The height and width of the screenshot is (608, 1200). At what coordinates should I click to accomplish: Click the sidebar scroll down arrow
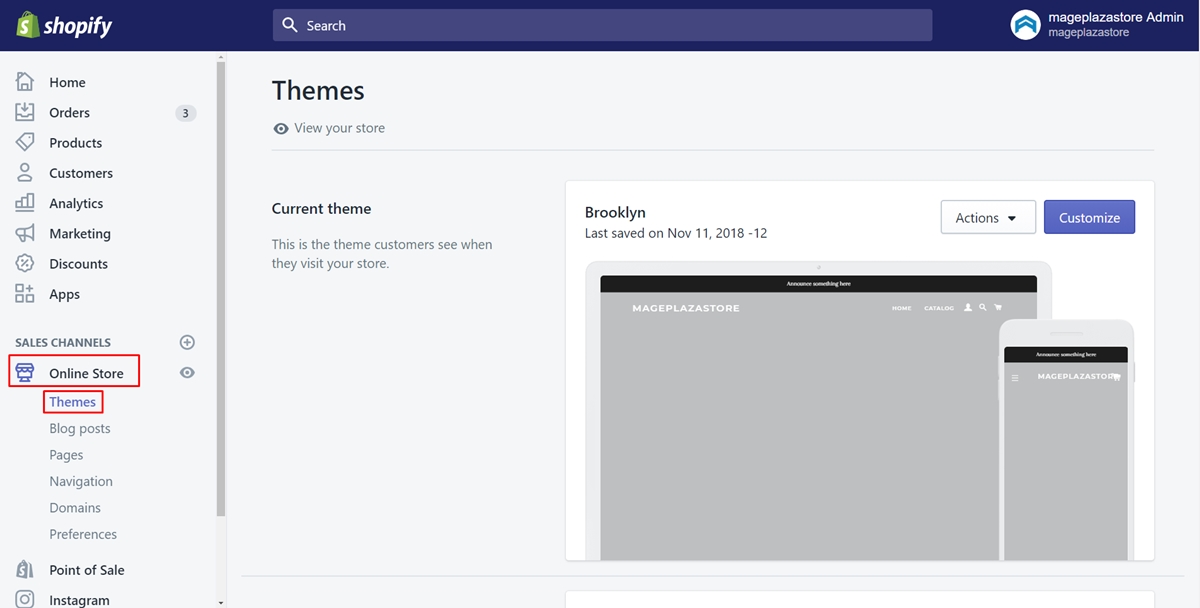(221, 603)
